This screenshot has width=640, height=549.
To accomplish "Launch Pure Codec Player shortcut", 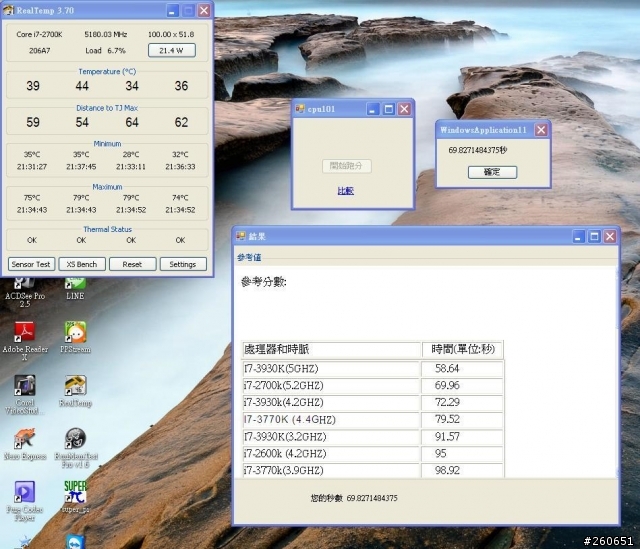I will tap(24, 494).
